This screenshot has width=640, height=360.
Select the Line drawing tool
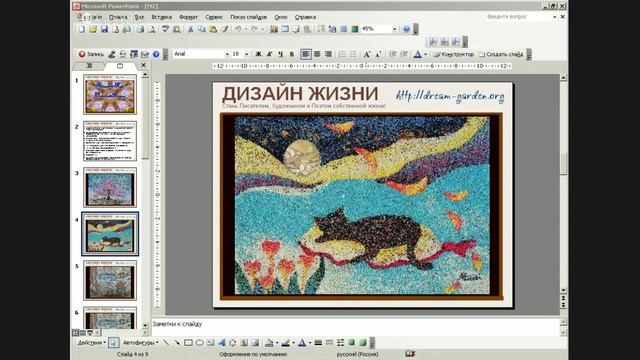tap(166, 342)
